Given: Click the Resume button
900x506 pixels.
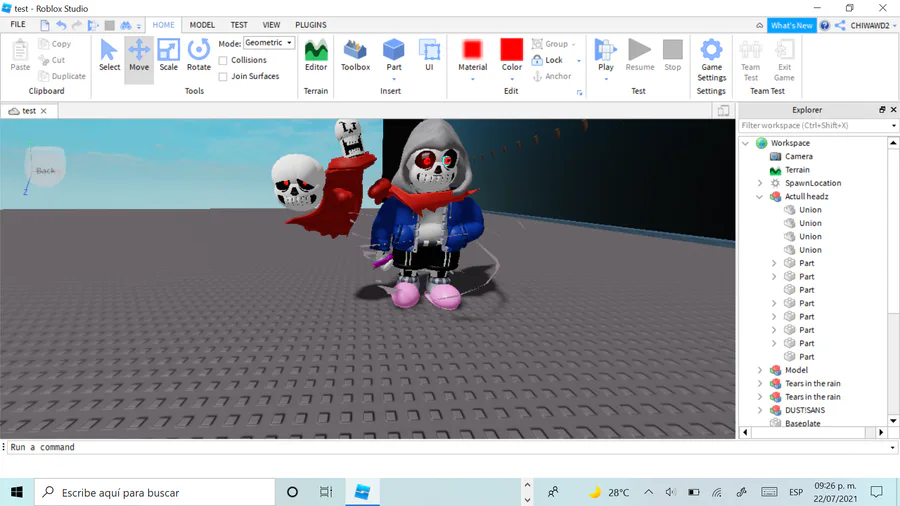Looking at the screenshot, I should 639,55.
